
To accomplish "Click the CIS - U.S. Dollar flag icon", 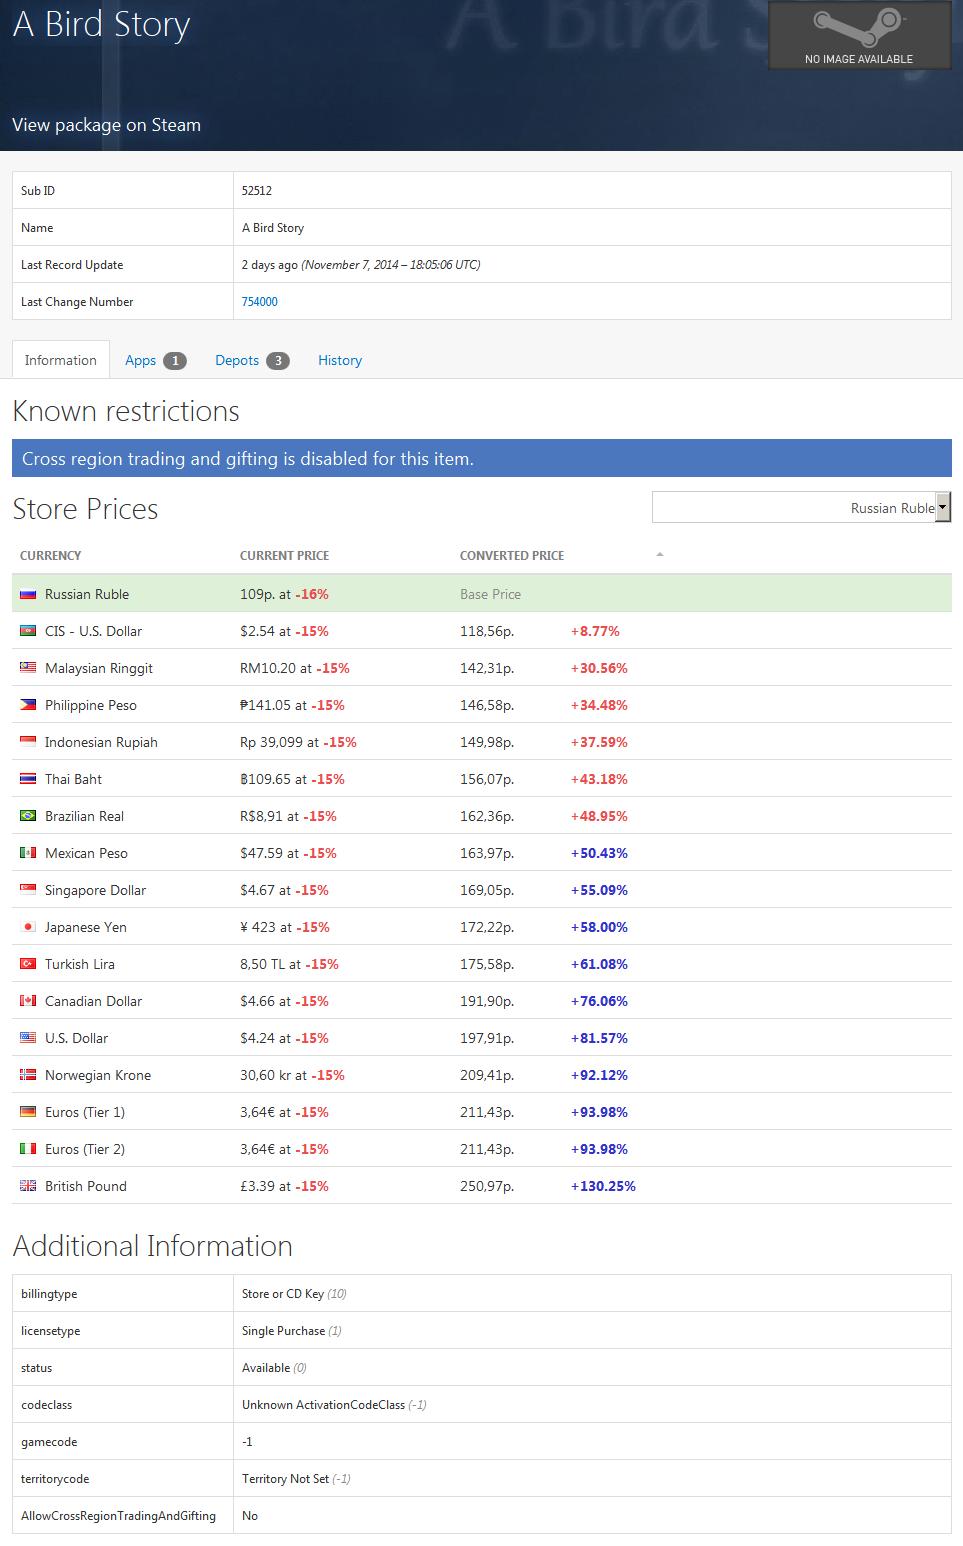I will [28, 631].
